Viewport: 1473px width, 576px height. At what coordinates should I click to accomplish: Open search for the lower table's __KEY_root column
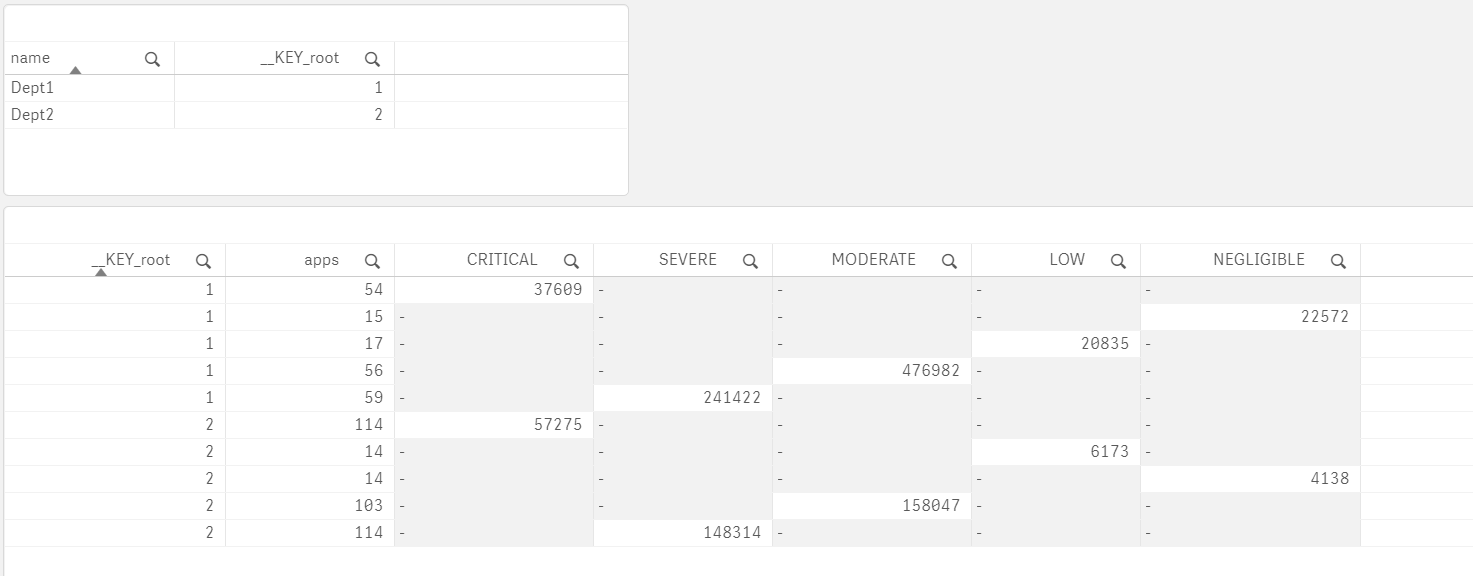point(203,261)
